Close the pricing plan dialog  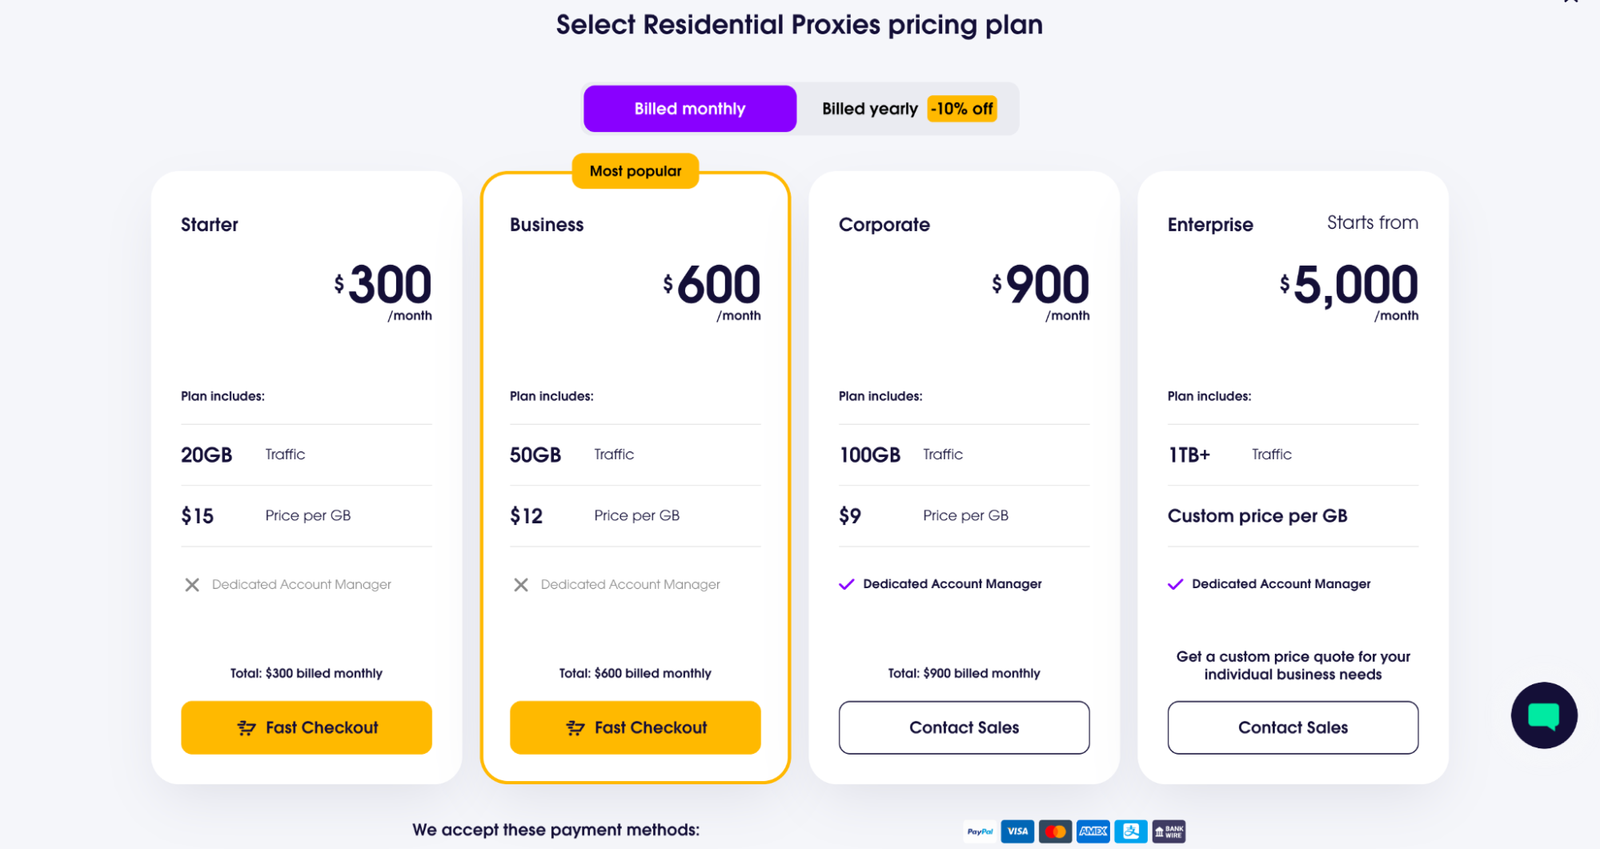point(1571,1)
